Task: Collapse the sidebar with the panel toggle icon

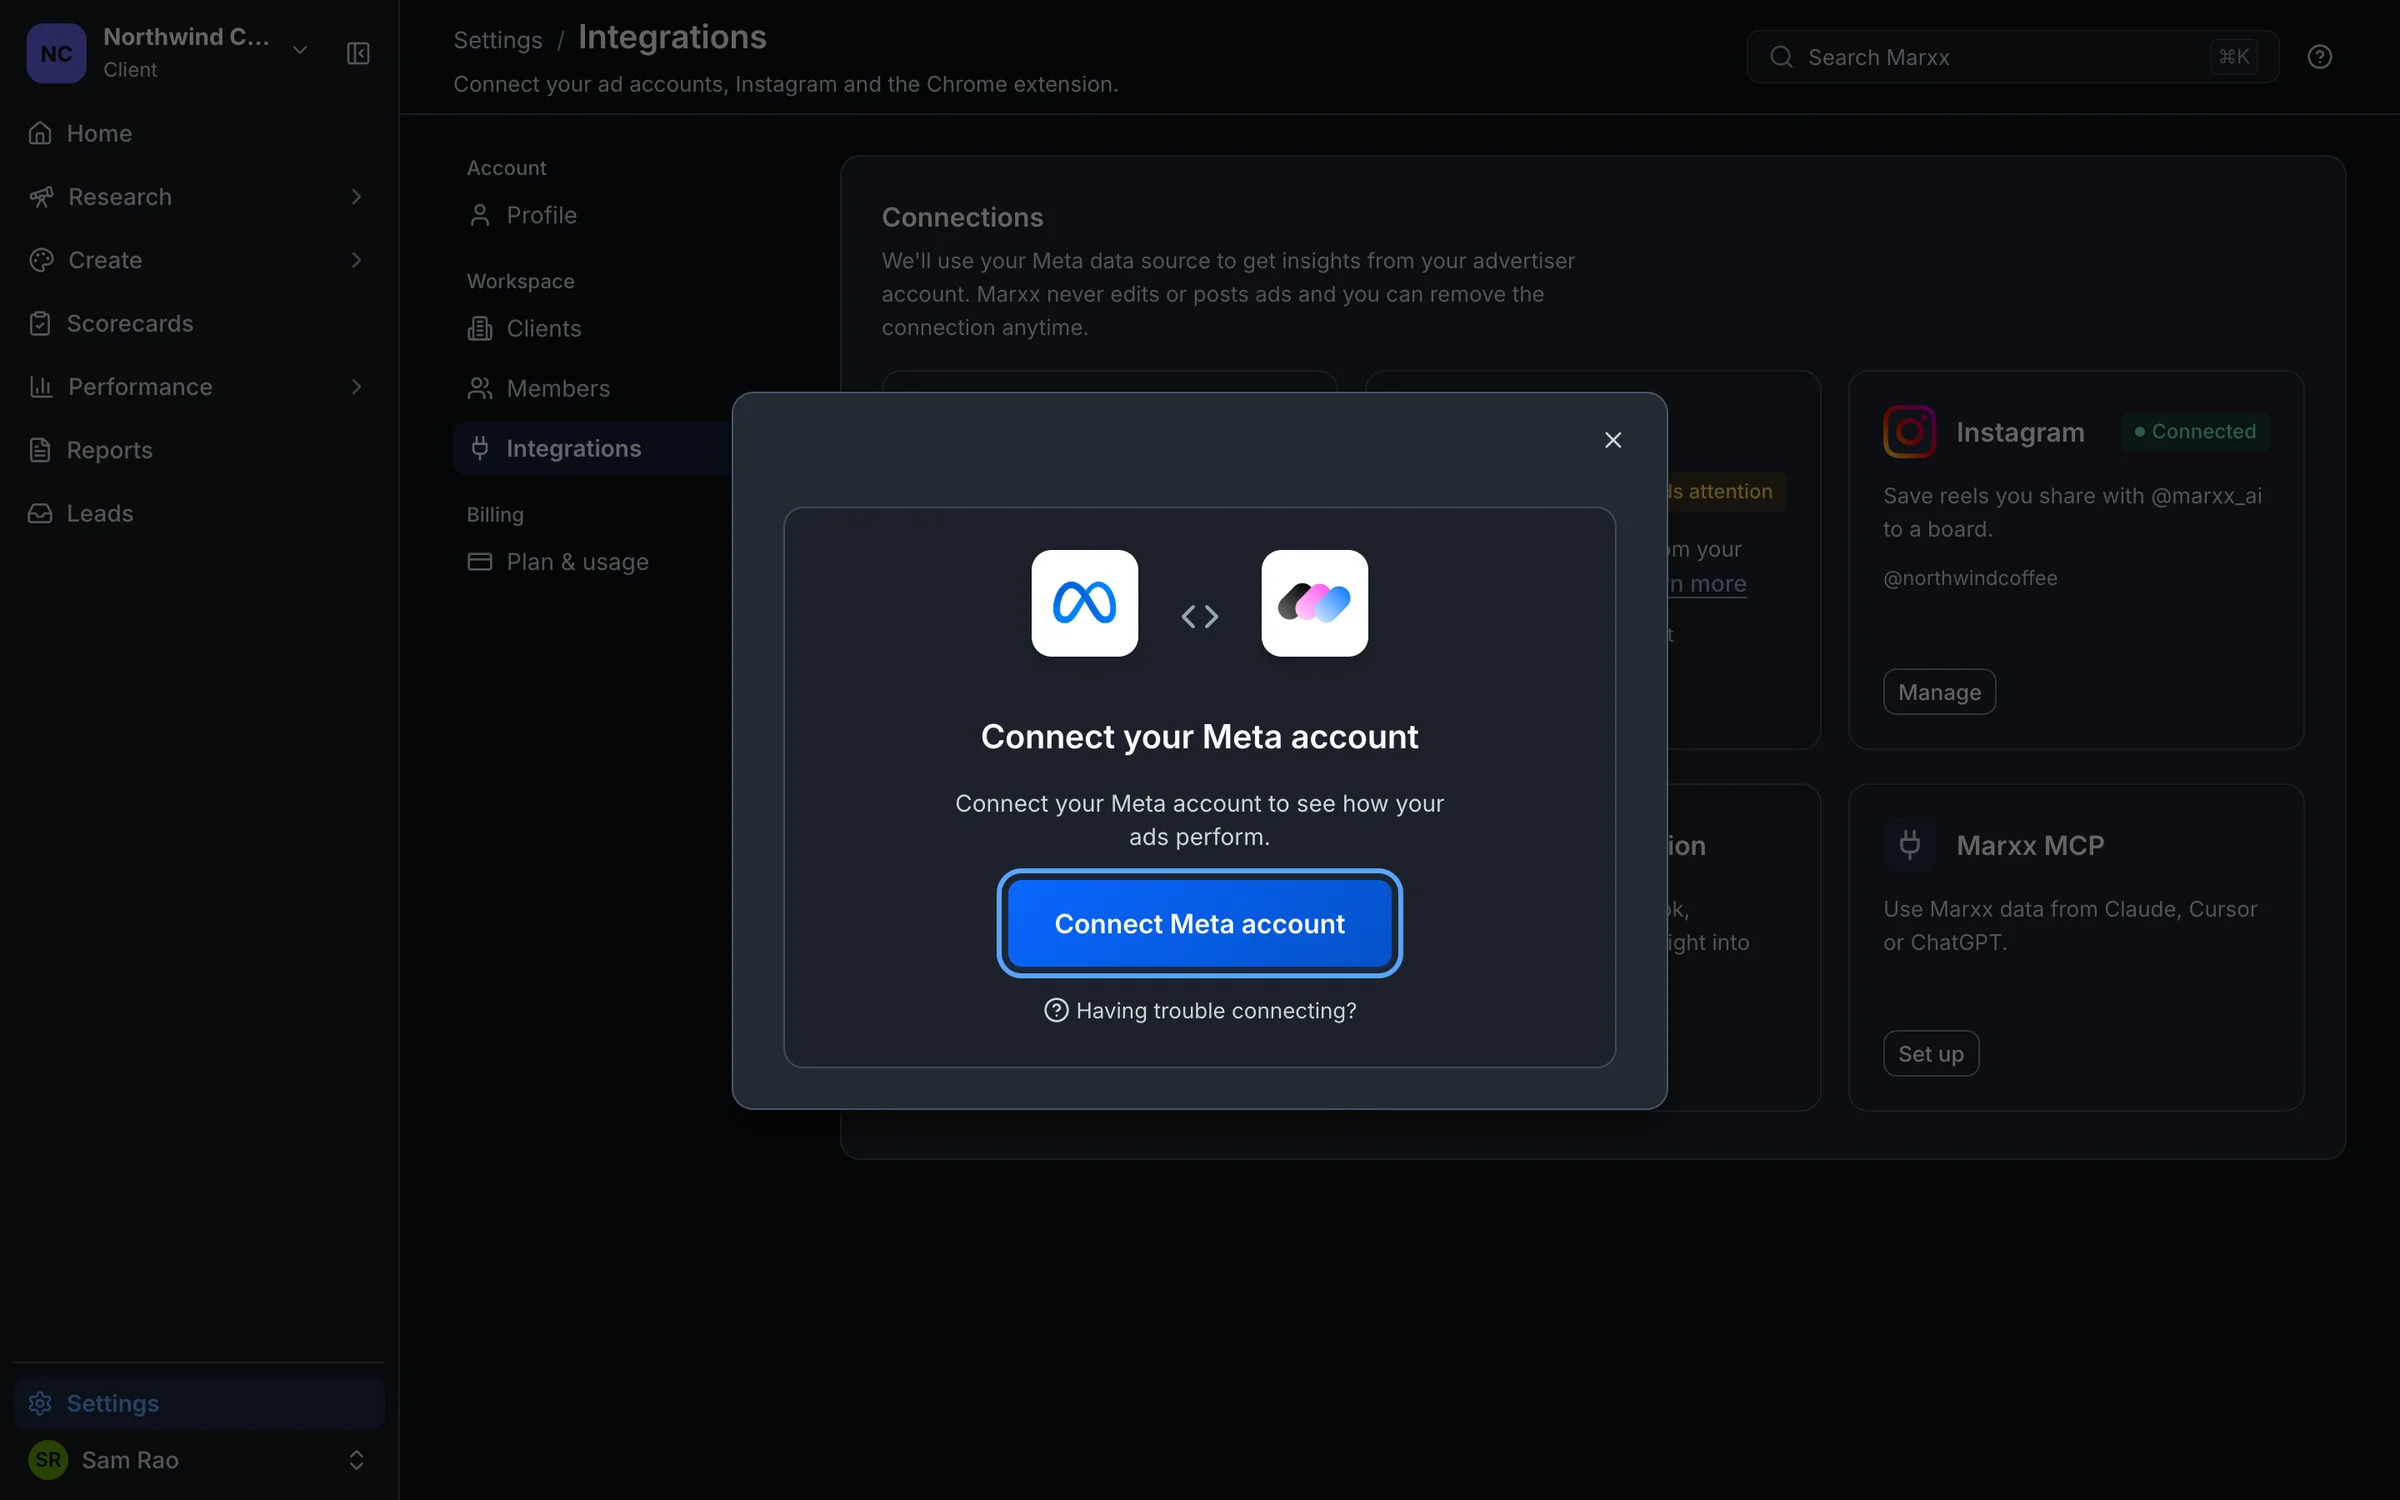Action: pos(358,53)
